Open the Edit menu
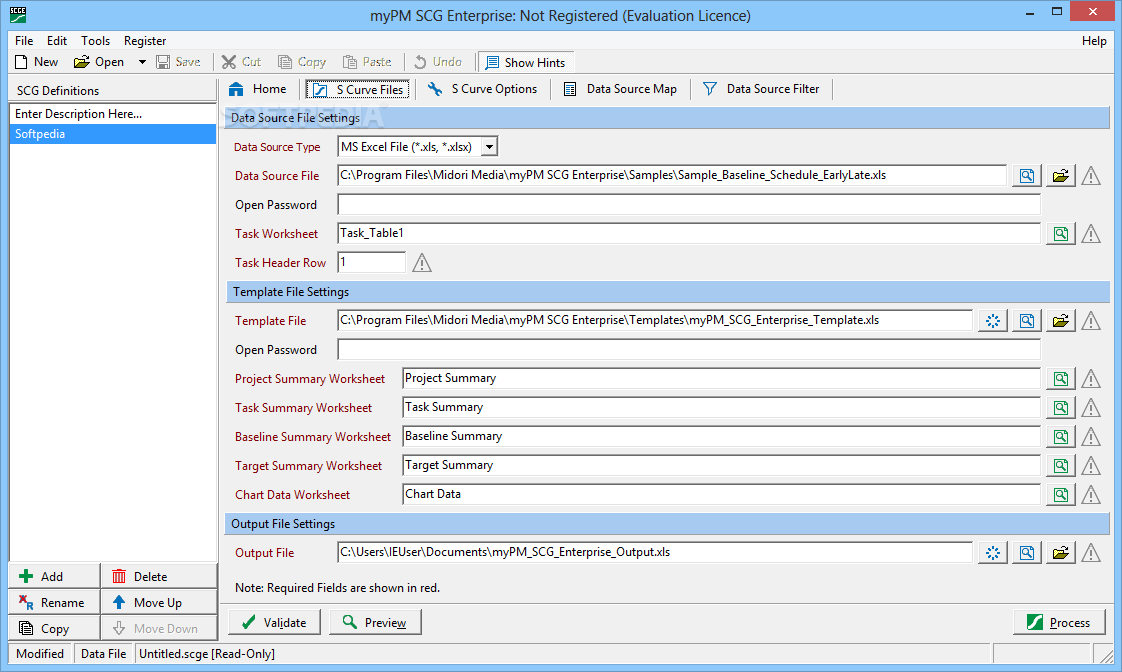 click(57, 41)
